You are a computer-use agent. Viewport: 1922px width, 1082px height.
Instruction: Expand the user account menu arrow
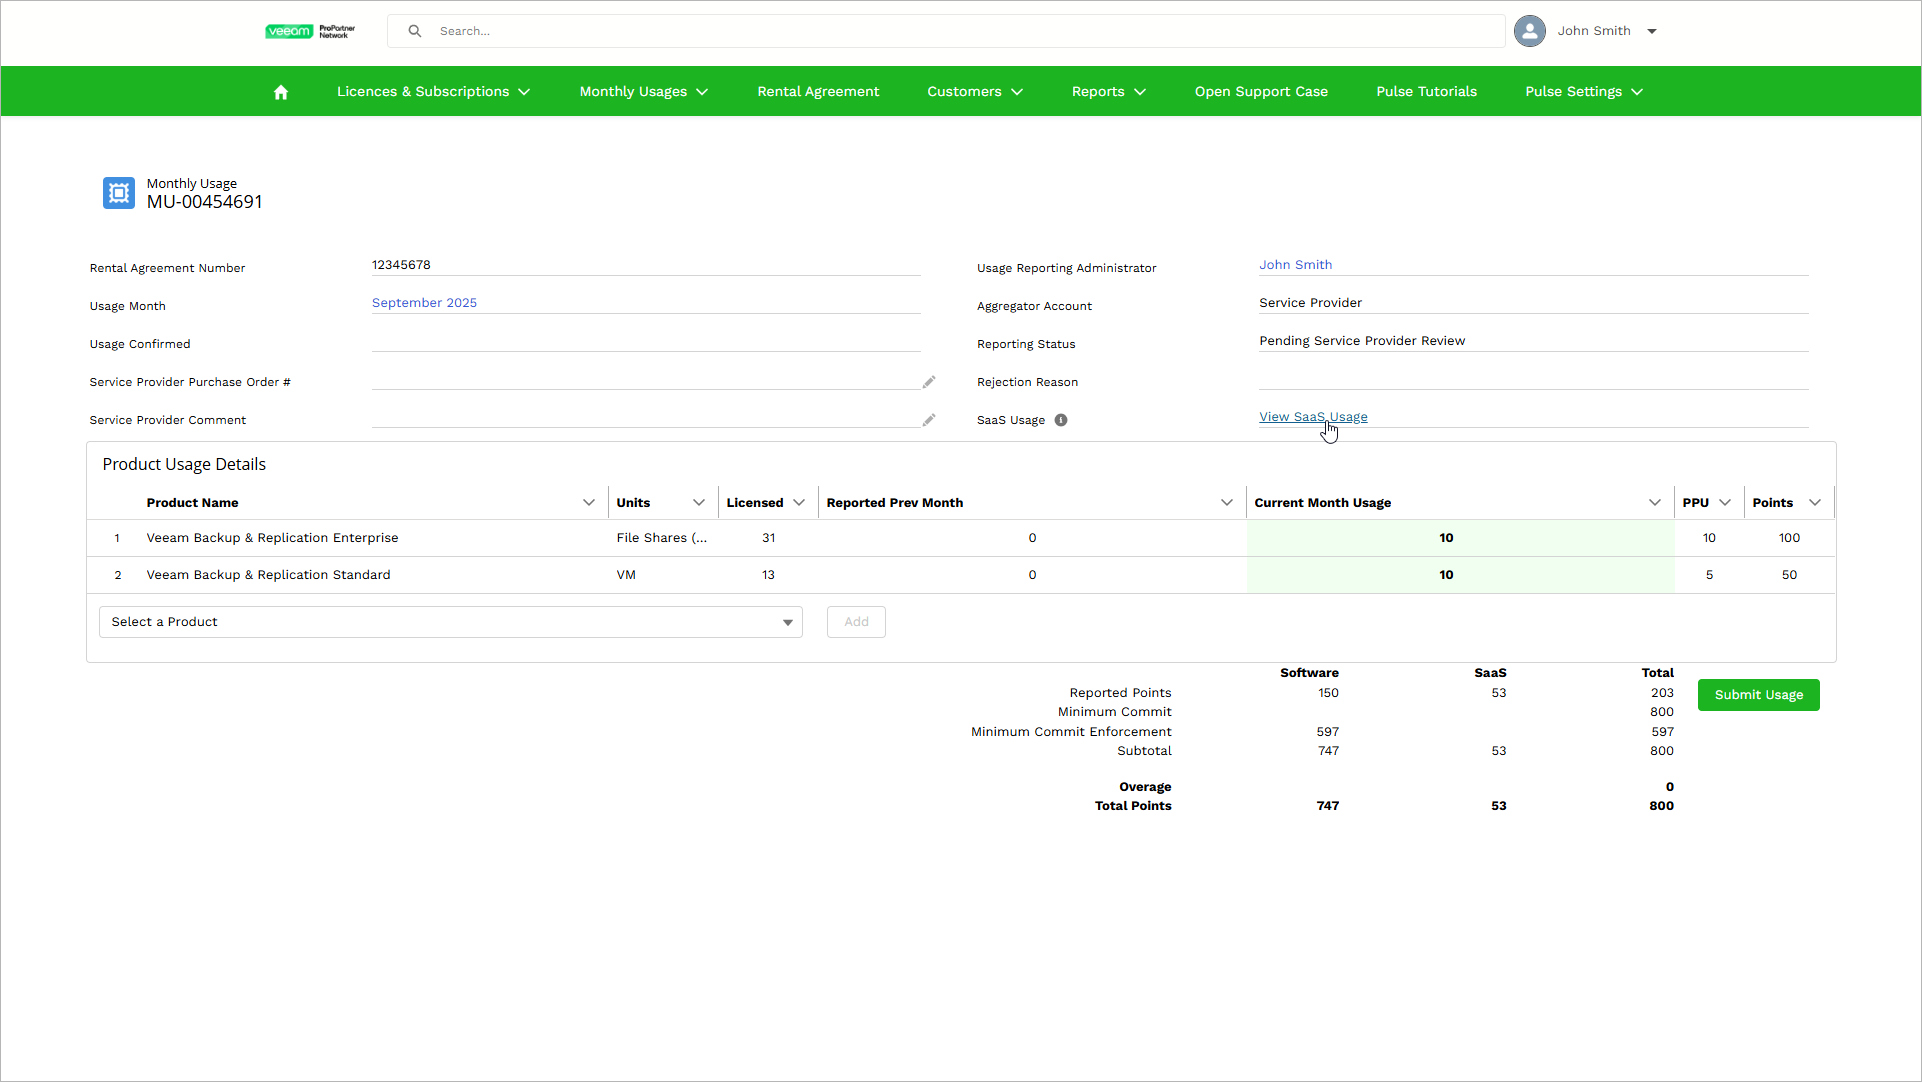(x=1652, y=31)
